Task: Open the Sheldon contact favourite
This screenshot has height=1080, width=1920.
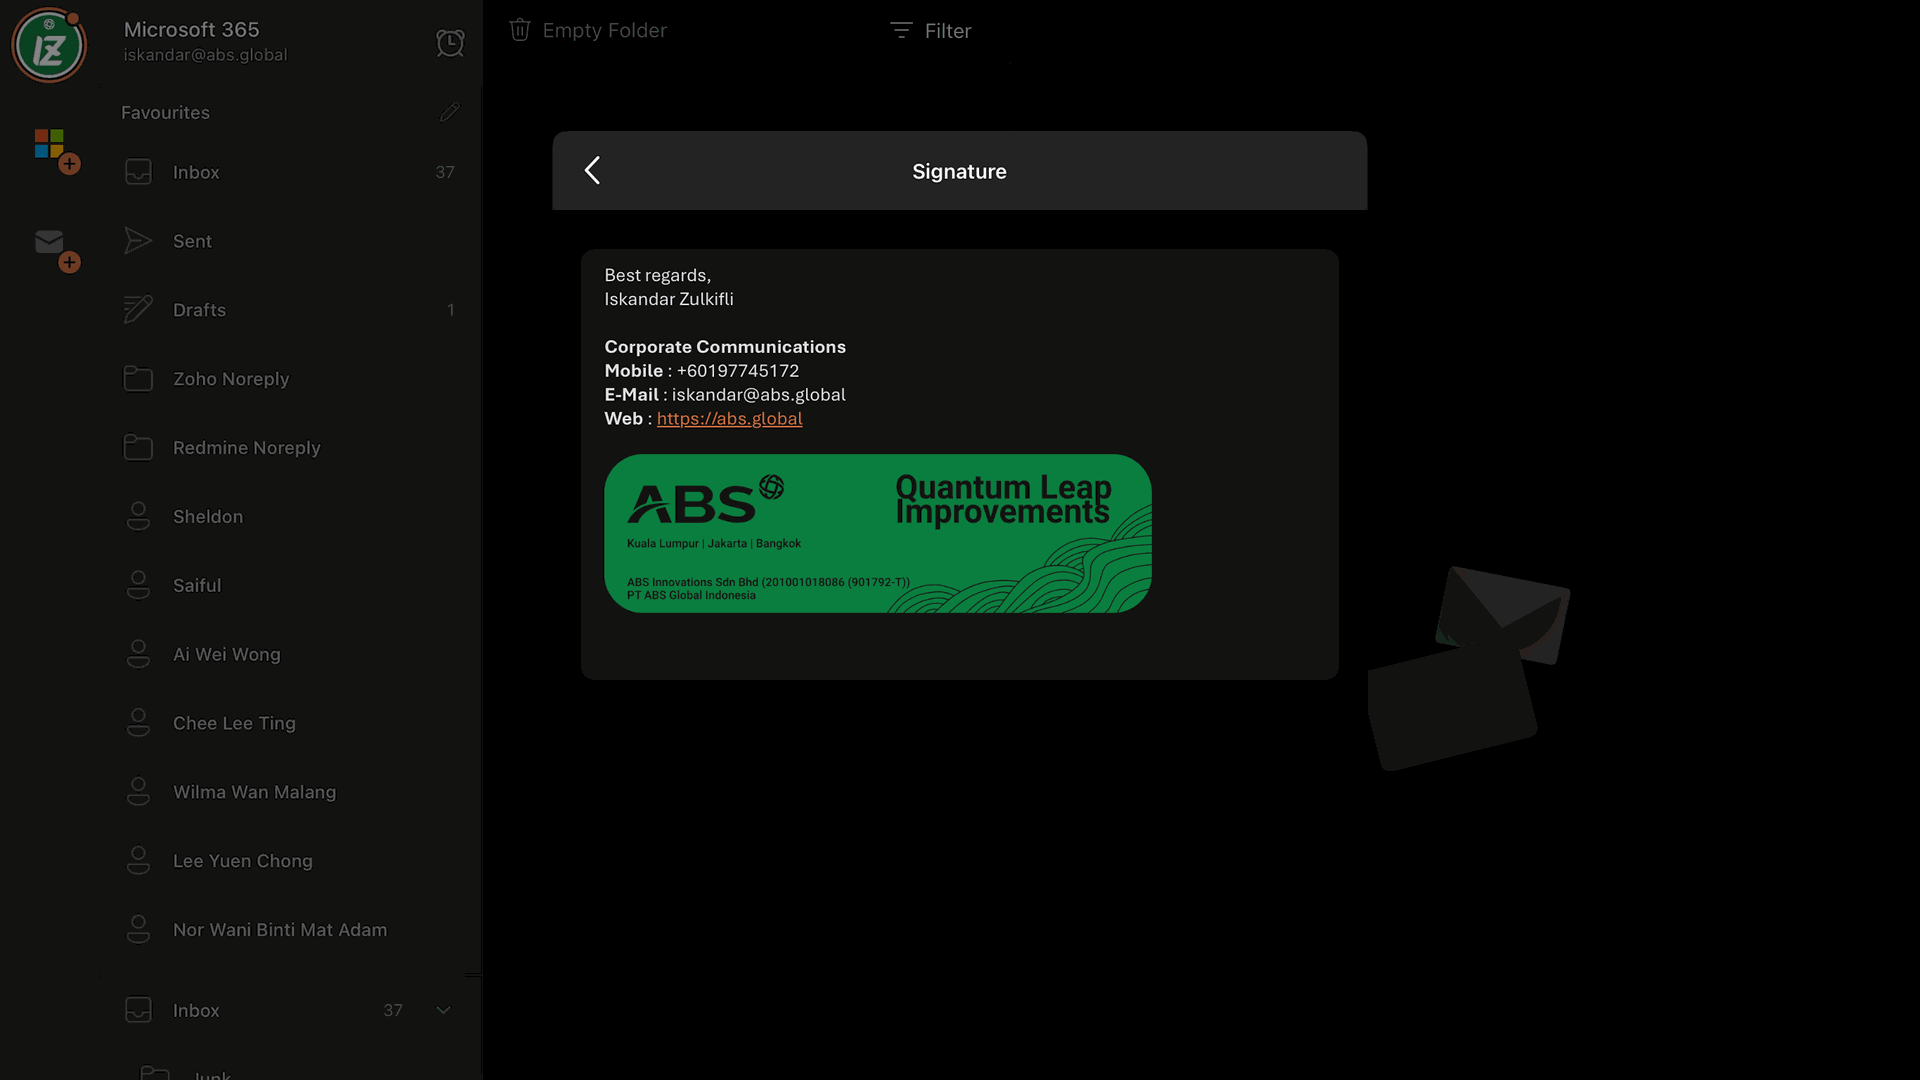Action: tap(208, 517)
